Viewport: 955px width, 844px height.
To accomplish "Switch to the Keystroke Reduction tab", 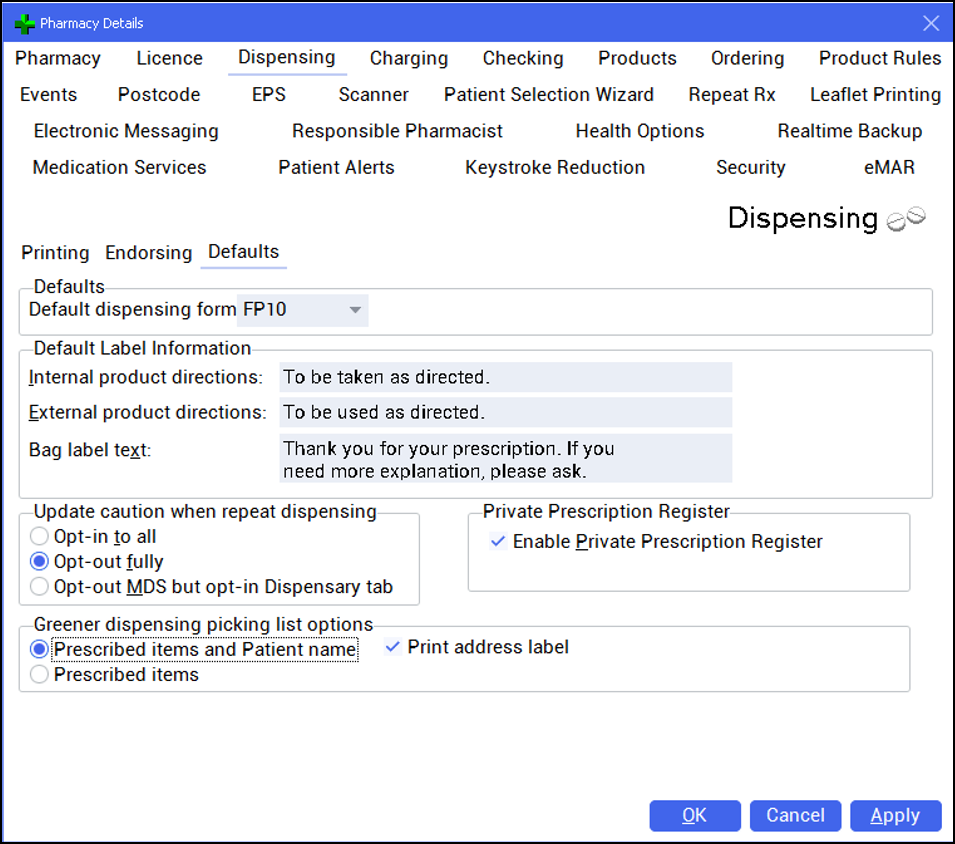I will [554, 168].
